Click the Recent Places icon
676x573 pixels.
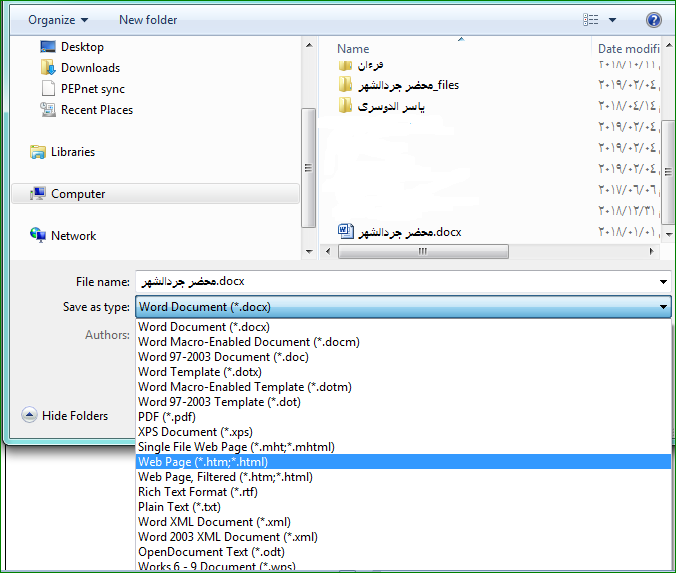pos(48,110)
